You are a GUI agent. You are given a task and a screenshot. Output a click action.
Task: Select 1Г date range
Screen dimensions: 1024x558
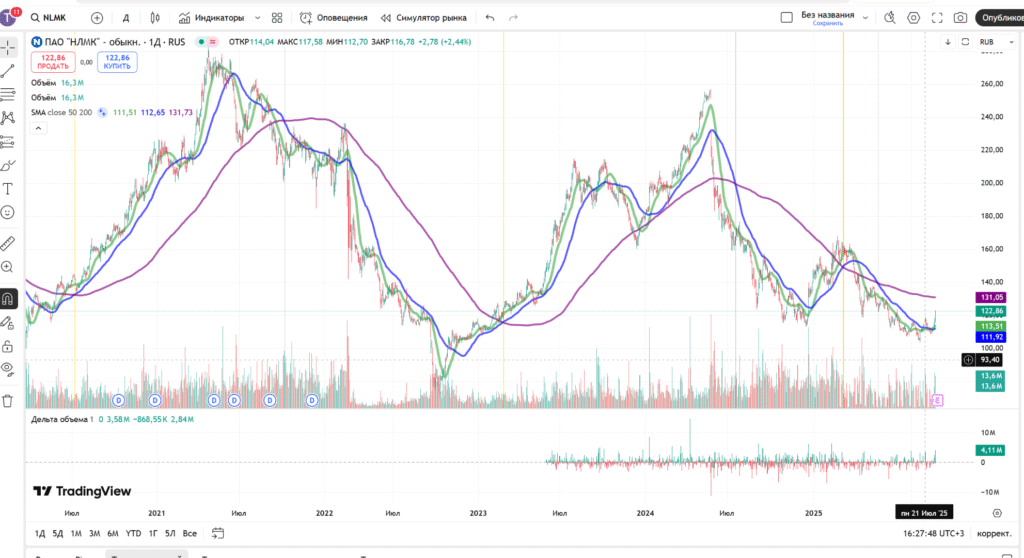tap(153, 533)
